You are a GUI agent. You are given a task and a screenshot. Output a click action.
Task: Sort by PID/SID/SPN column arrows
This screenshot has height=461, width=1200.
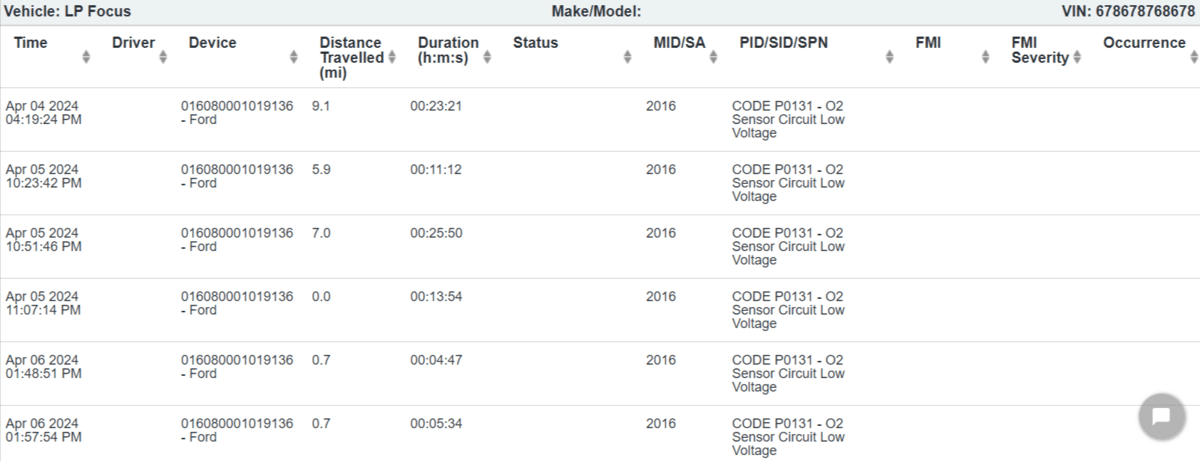click(889, 58)
